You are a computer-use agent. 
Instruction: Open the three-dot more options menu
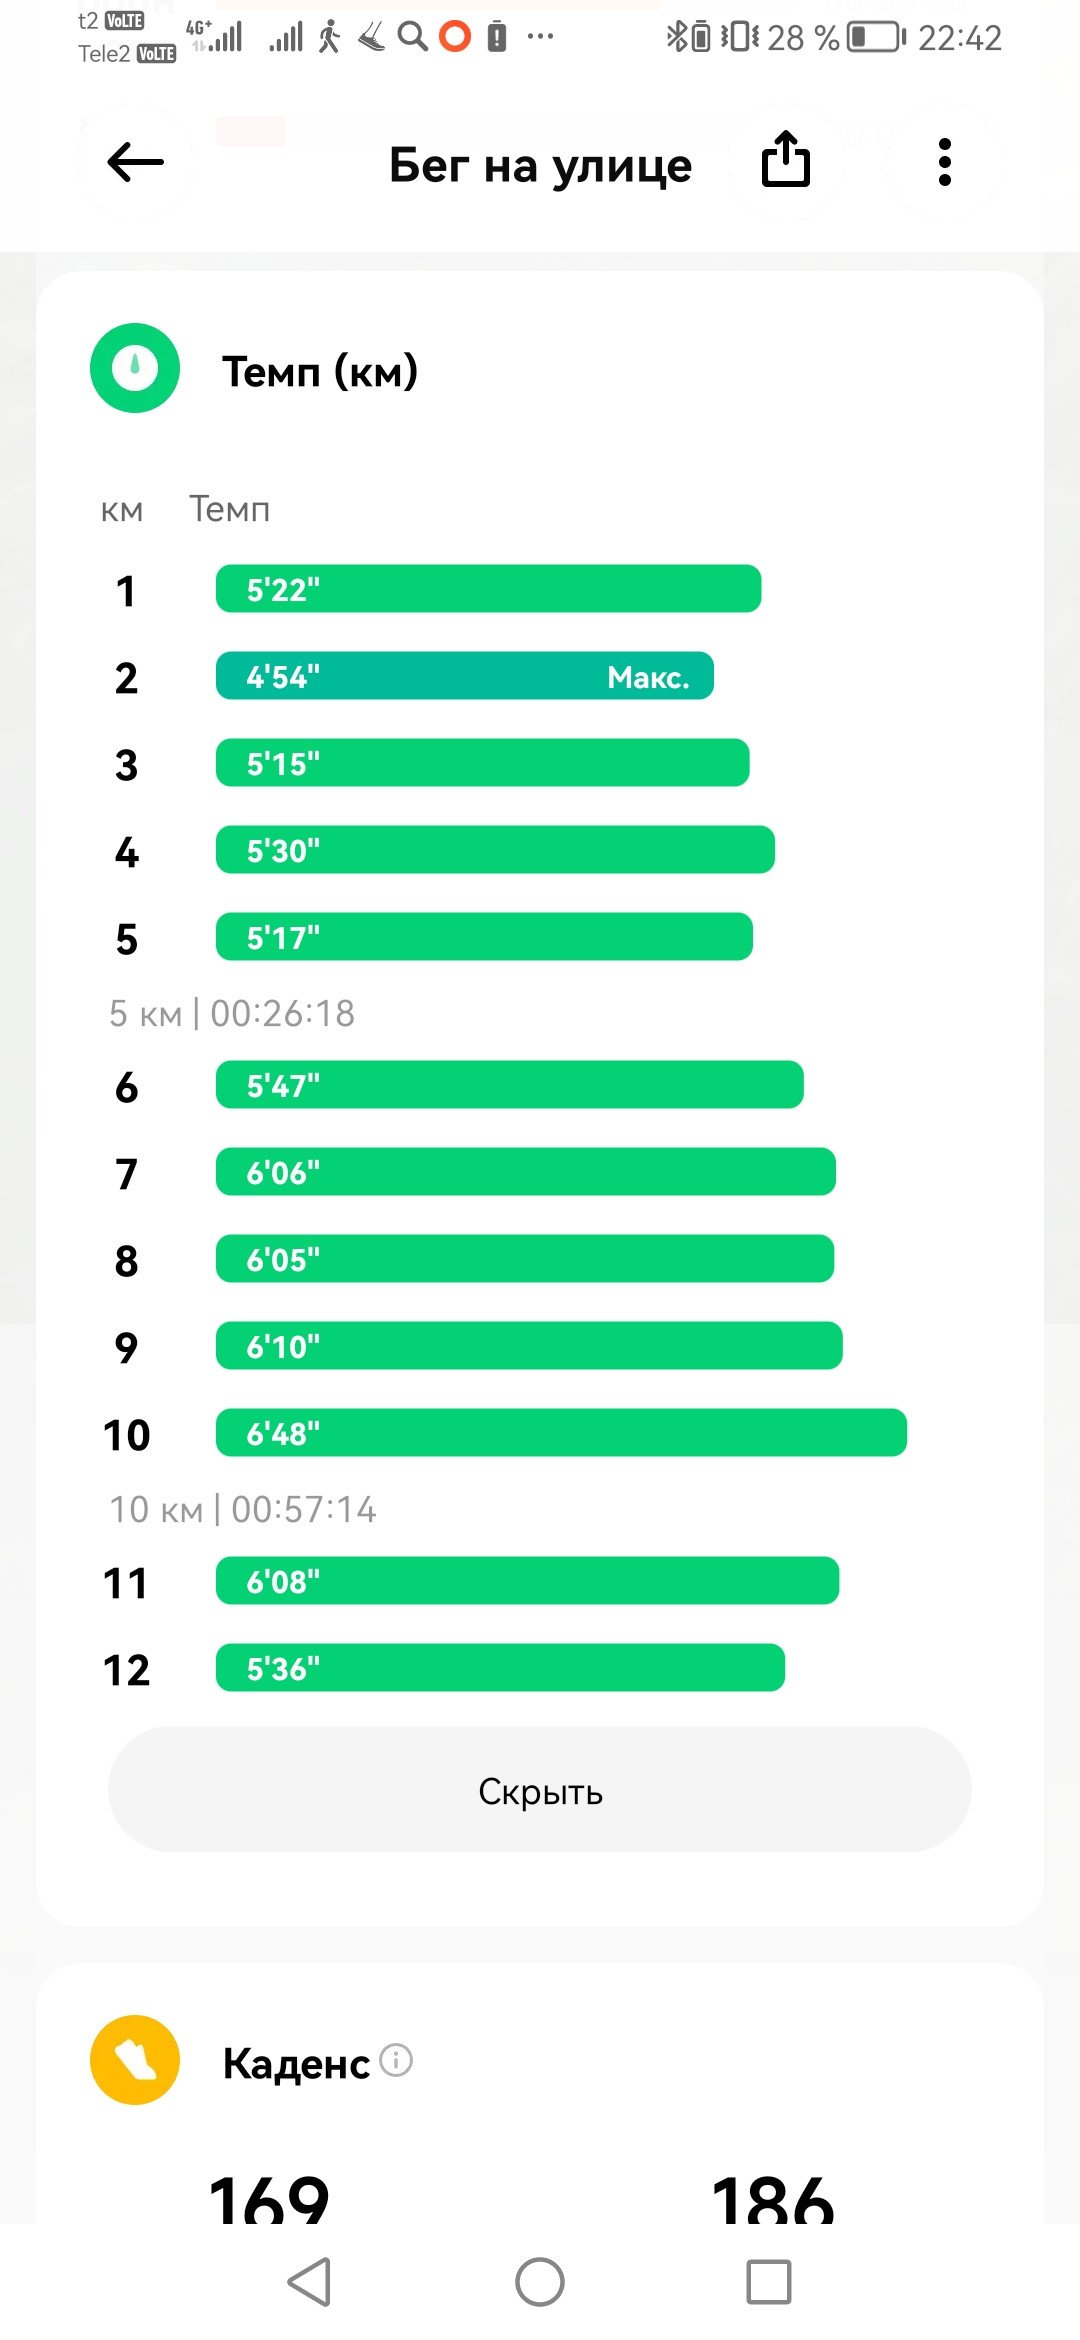945,162
